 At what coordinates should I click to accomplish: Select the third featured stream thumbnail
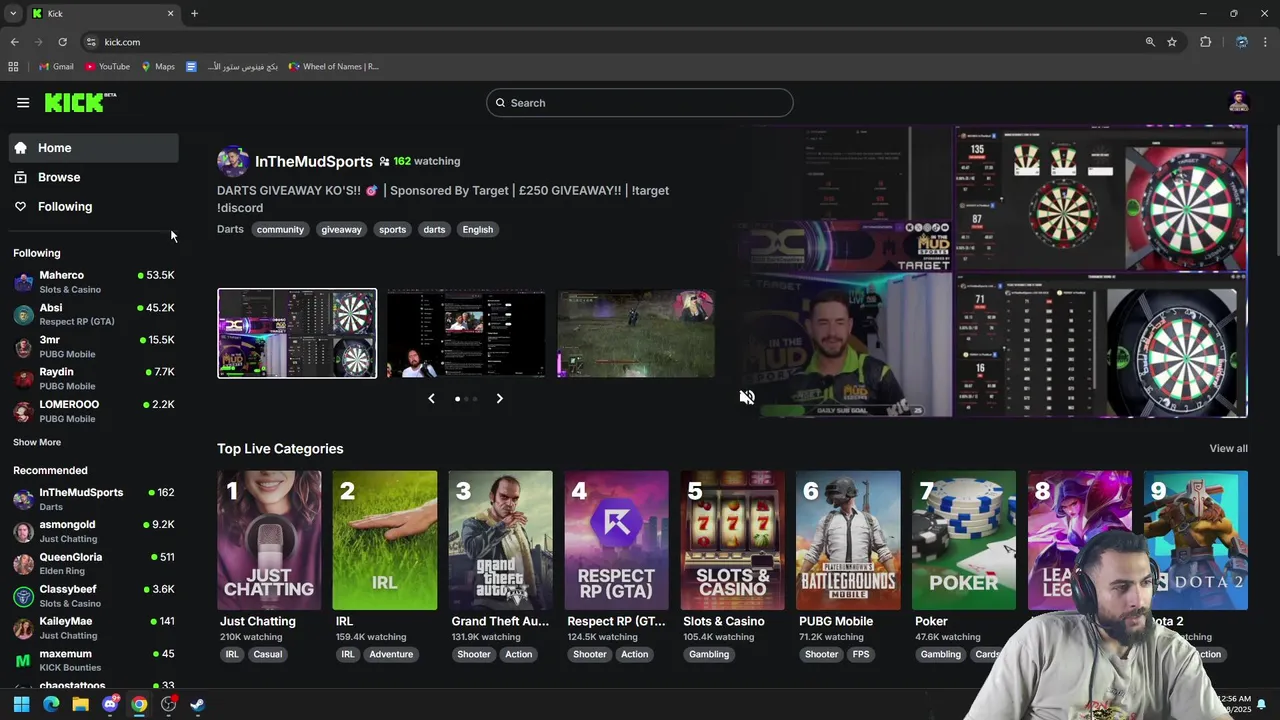coord(636,333)
